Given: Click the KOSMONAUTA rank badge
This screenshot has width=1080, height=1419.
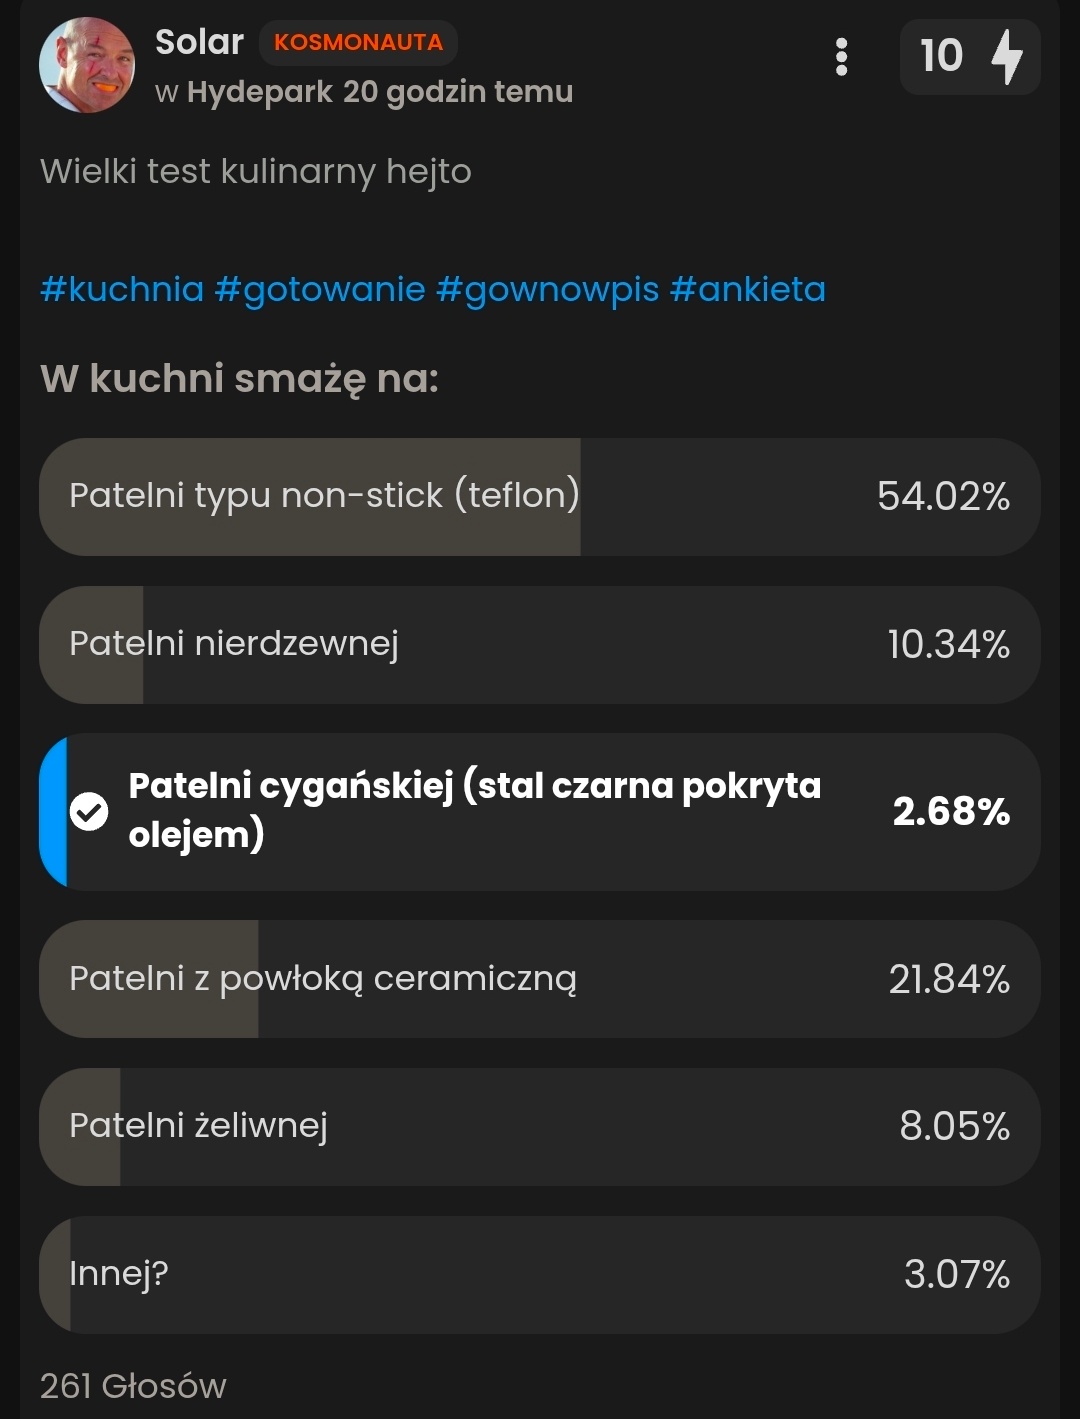Looking at the screenshot, I should 358,43.
